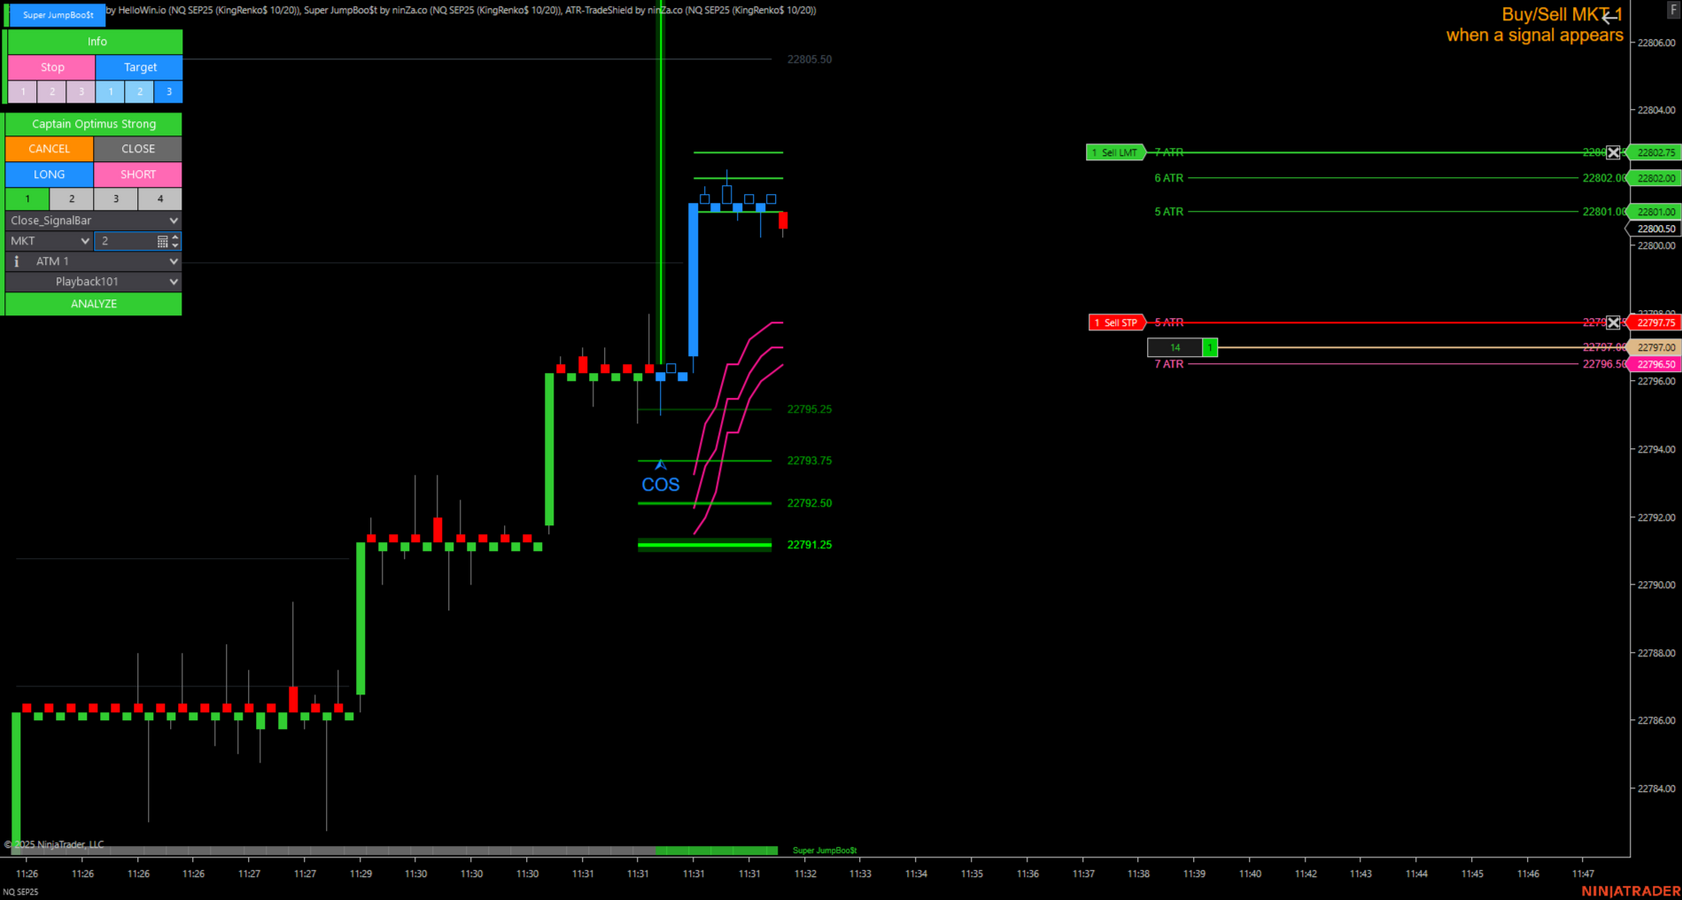Cancel the Sell STP order using X
The width and height of the screenshot is (1682, 900).
point(1612,323)
